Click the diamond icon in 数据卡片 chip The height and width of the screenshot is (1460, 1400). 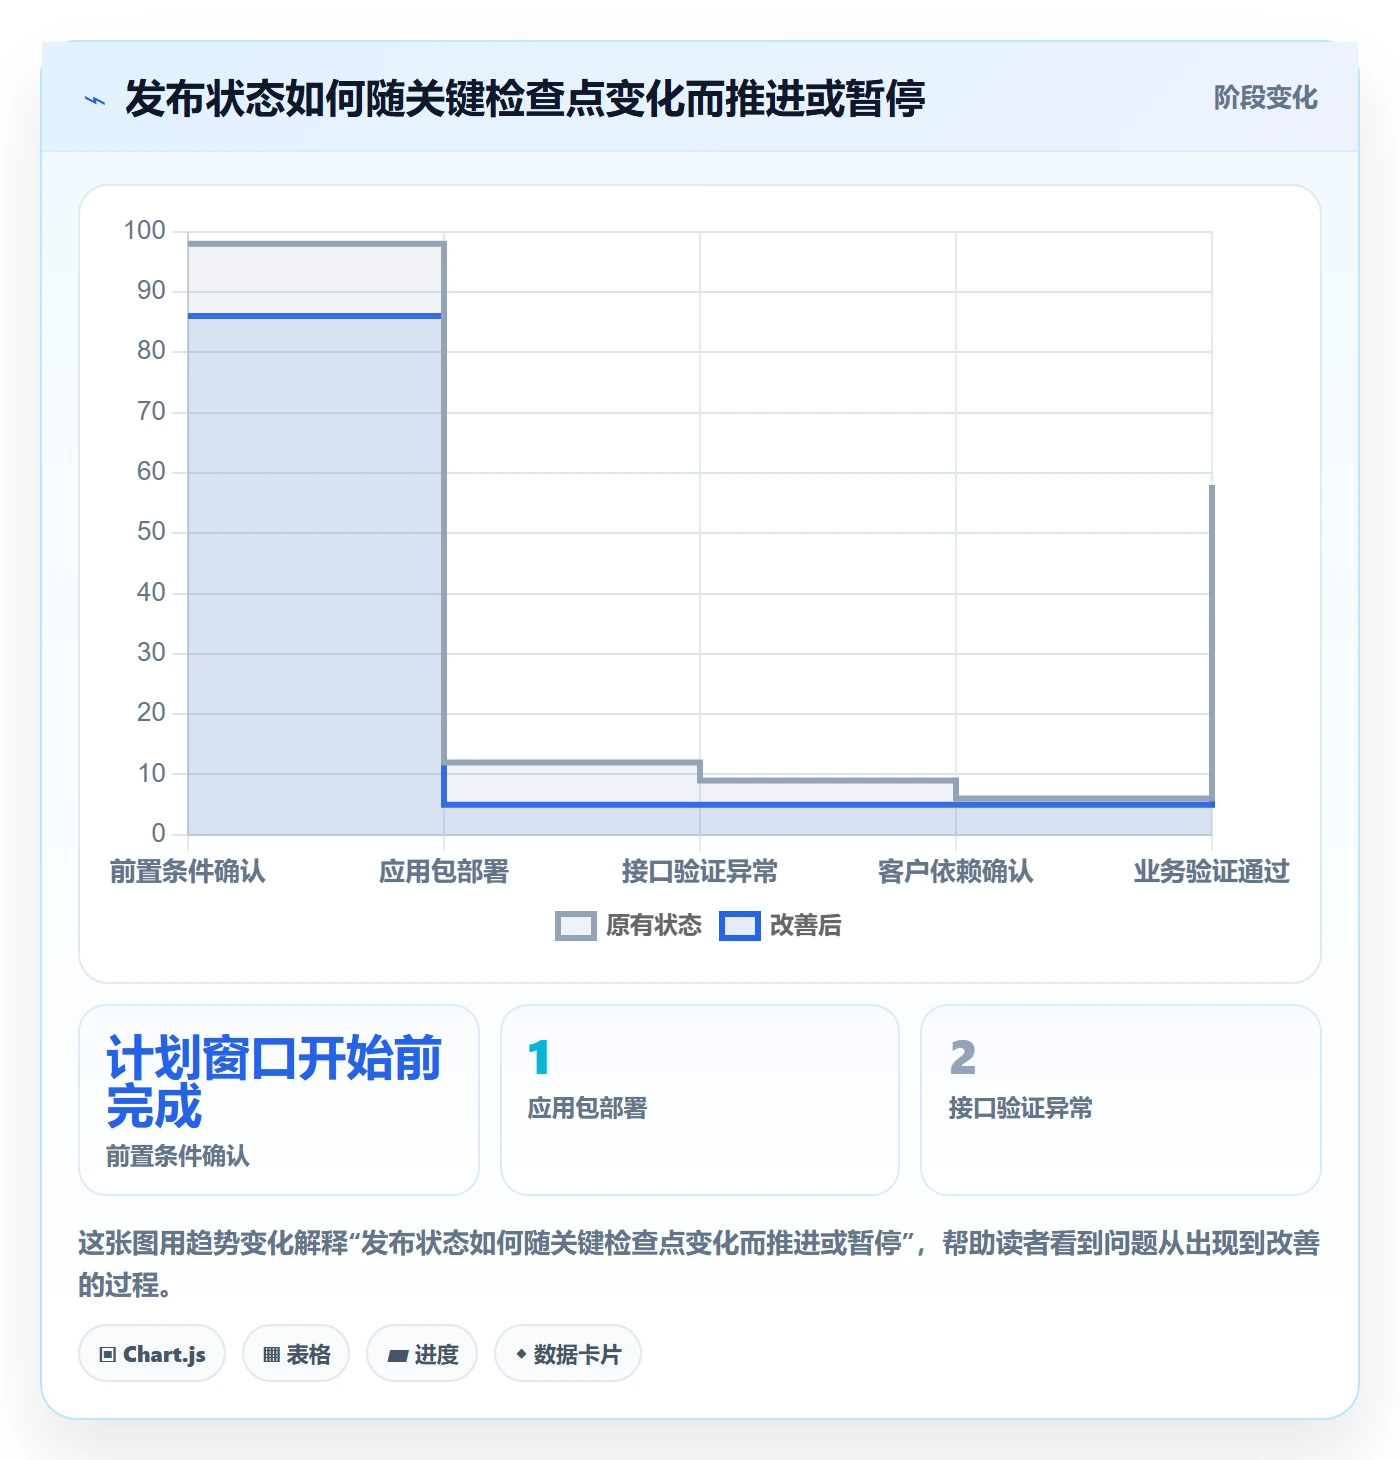tap(521, 1354)
